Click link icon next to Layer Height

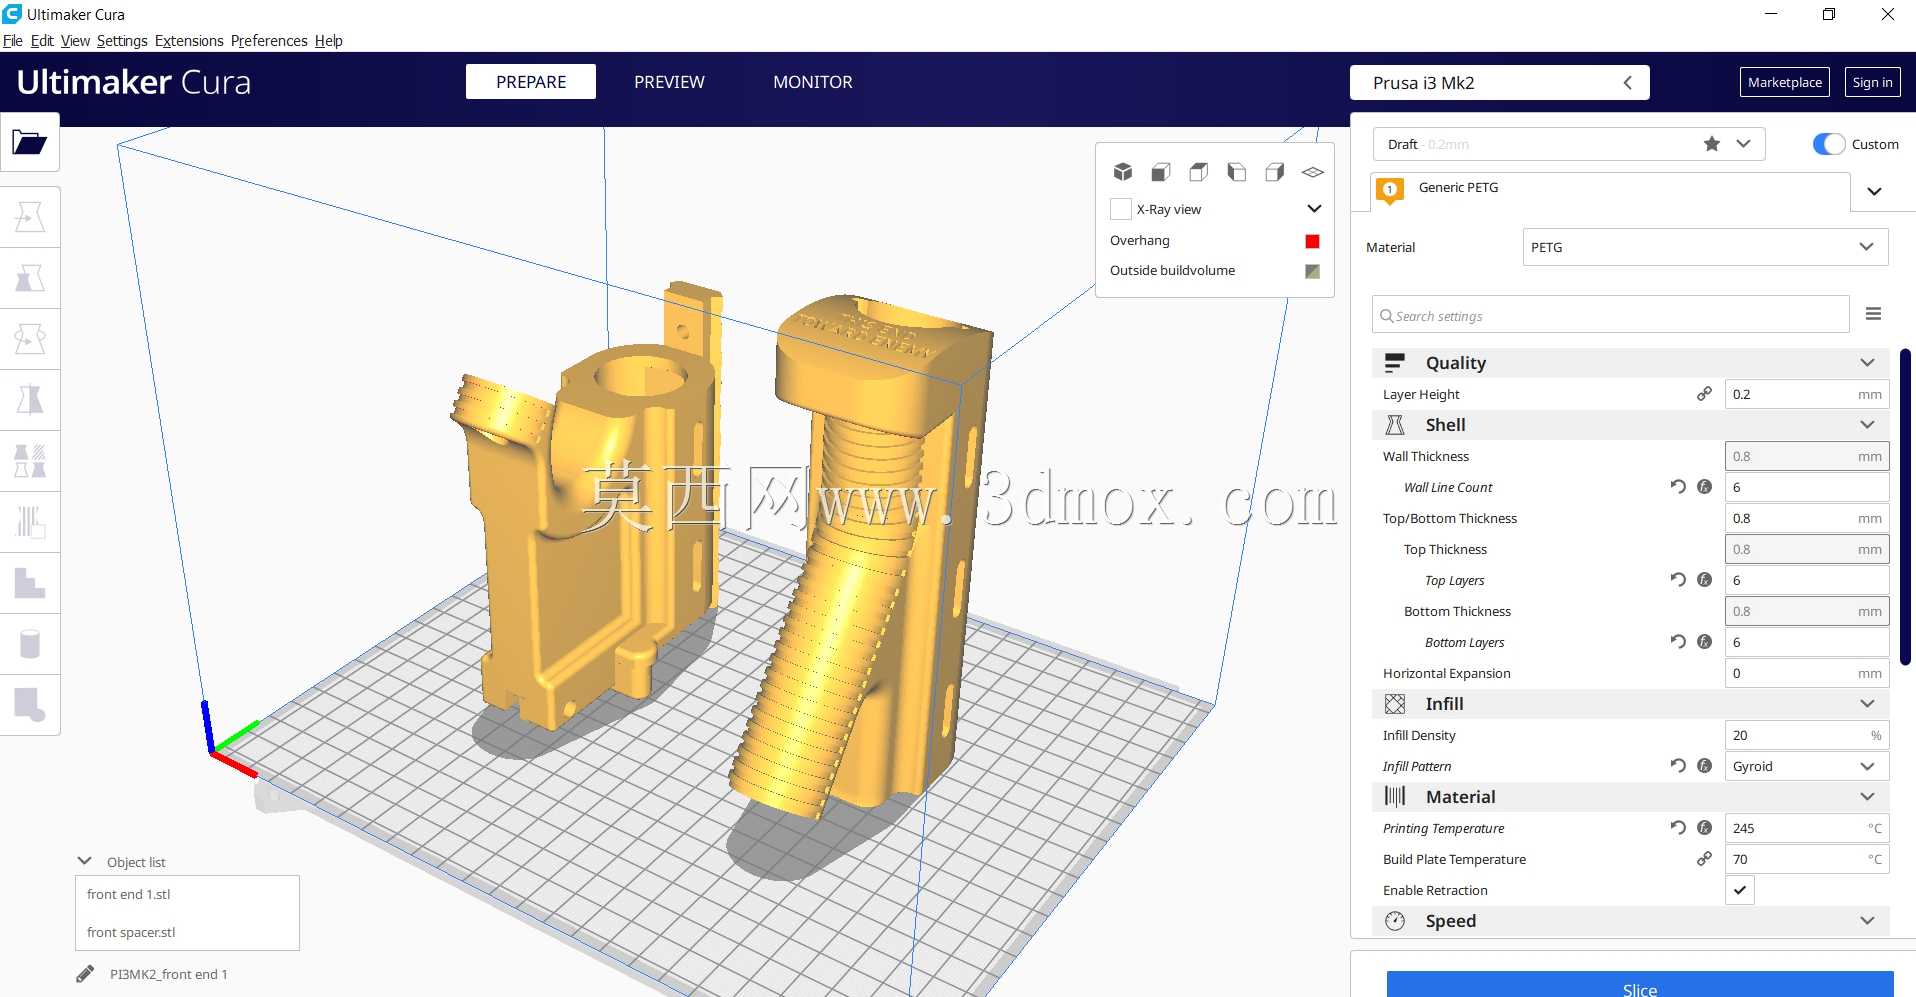point(1704,394)
